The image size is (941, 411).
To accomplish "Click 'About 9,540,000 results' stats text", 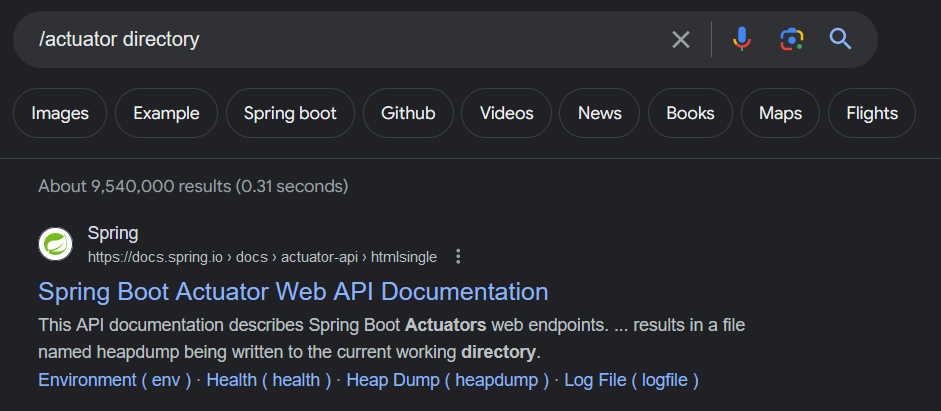I will (x=193, y=186).
